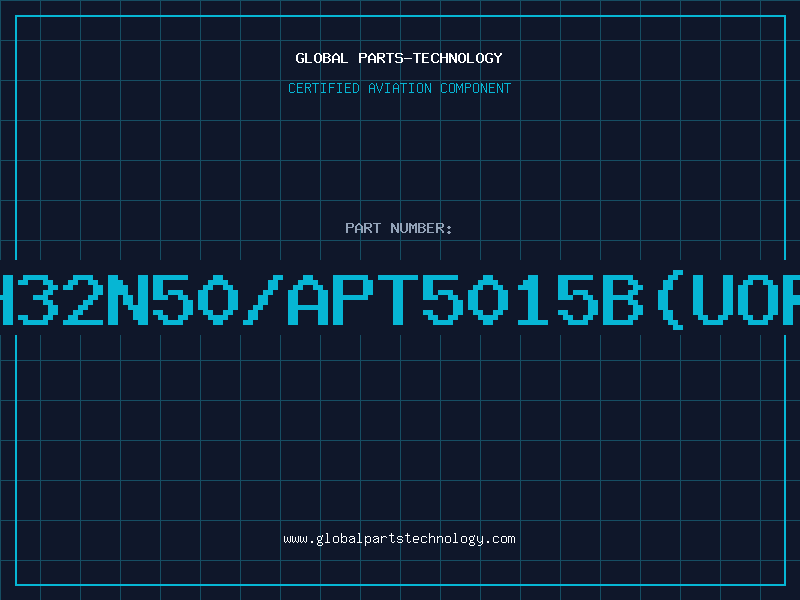Screen dimensions: 800x600
Task: Click the 'PART NUMBER:' label
Action: [399, 228]
